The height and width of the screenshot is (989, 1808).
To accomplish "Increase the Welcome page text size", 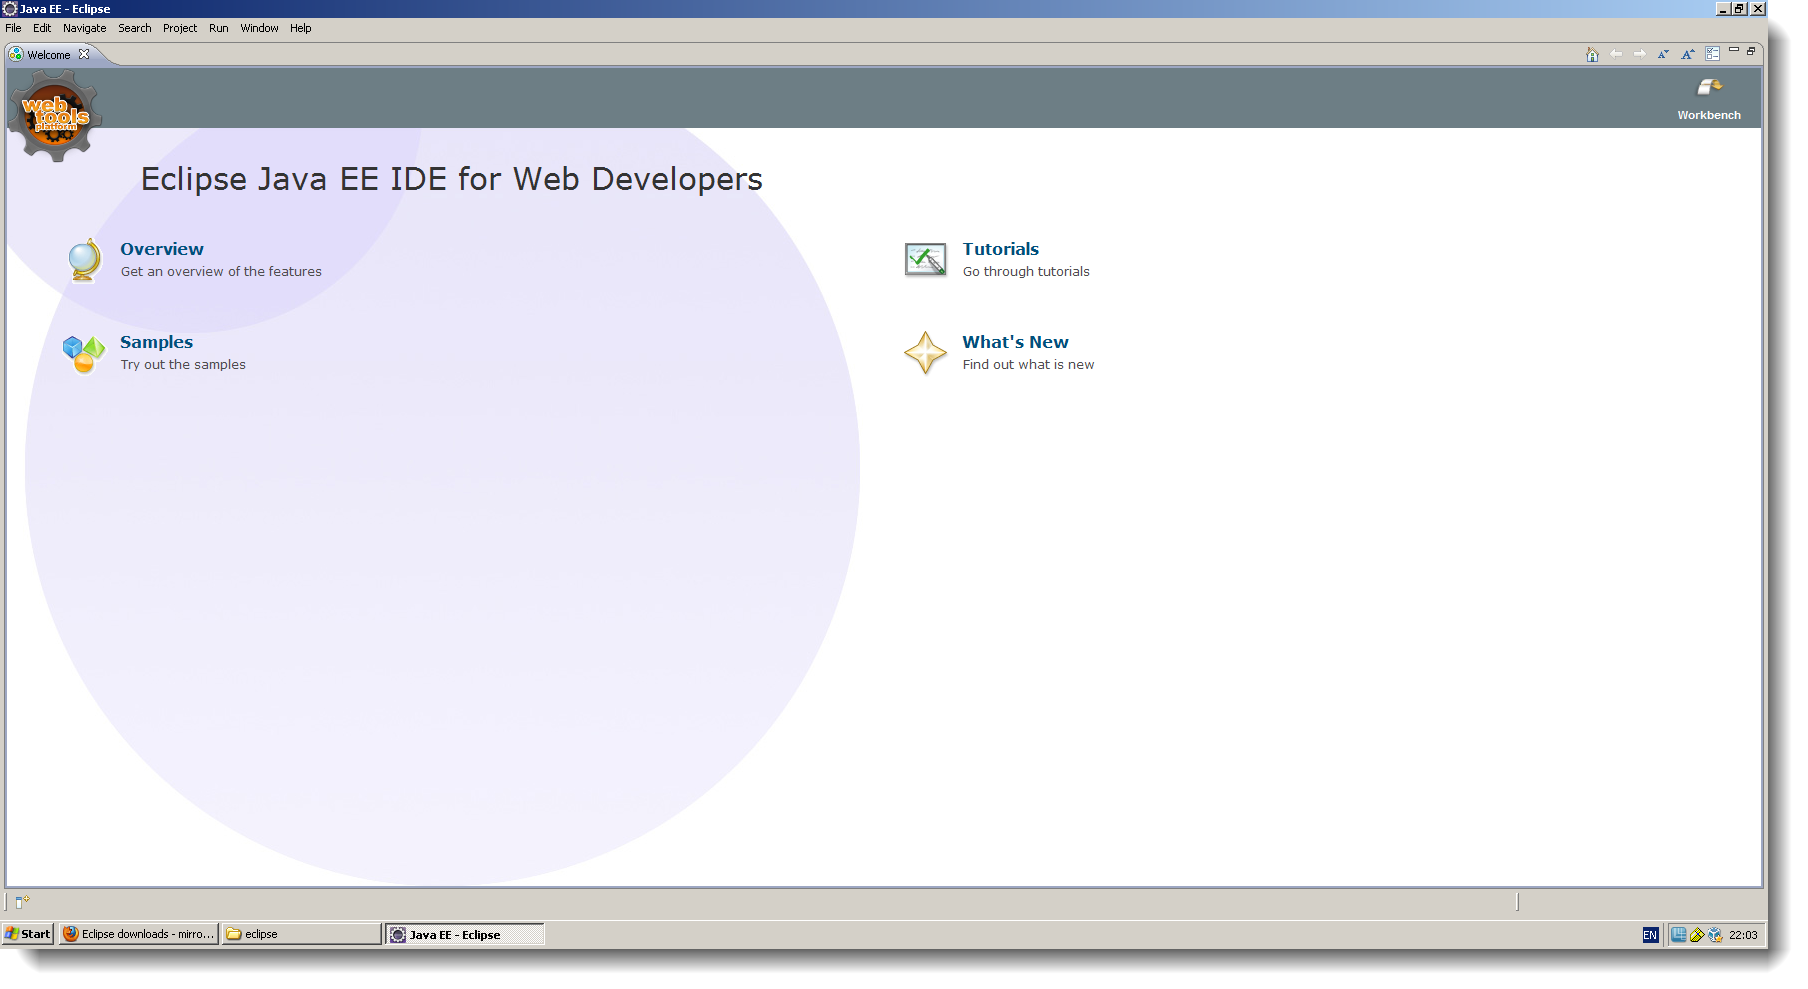I will pyautogui.click(x=1686, y=54).
